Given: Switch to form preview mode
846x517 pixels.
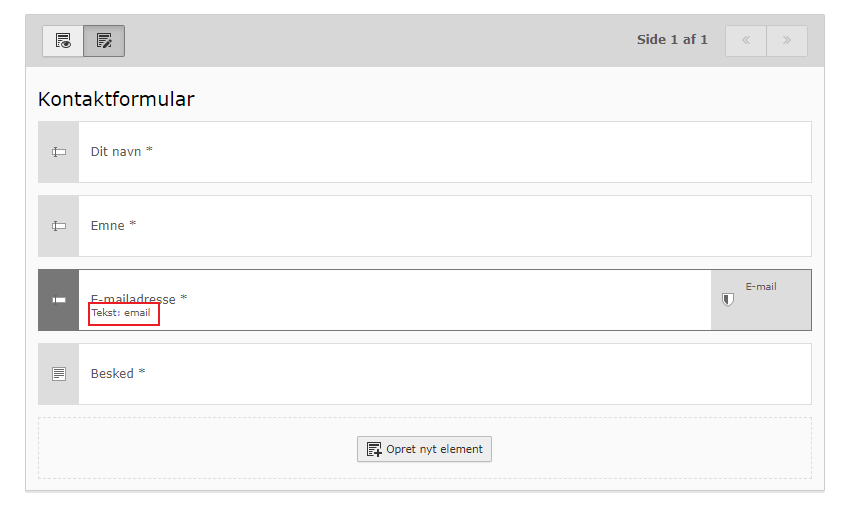Looking at the screenshot, I should click(63, 41).
